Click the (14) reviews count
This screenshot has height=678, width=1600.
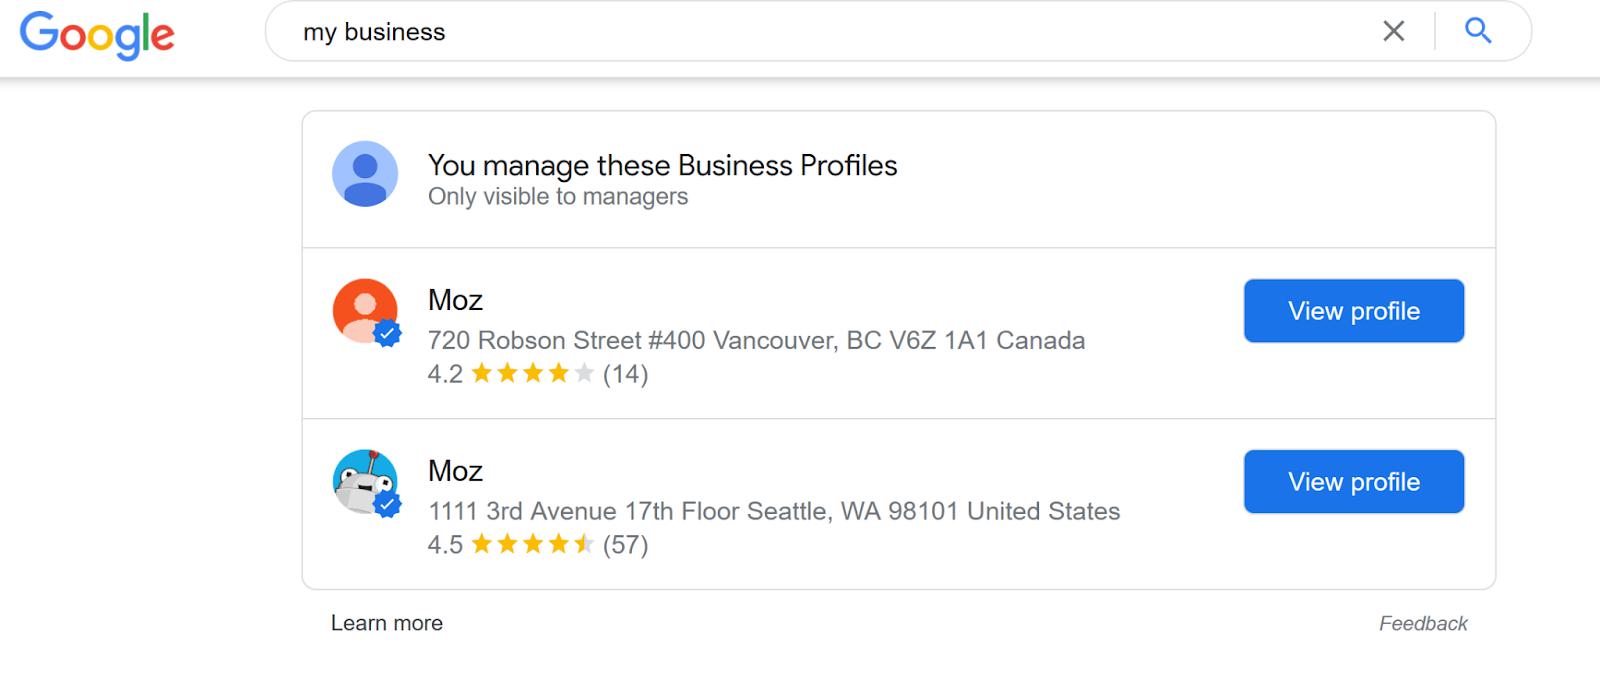pyautogui.click(x=625, y=374)
